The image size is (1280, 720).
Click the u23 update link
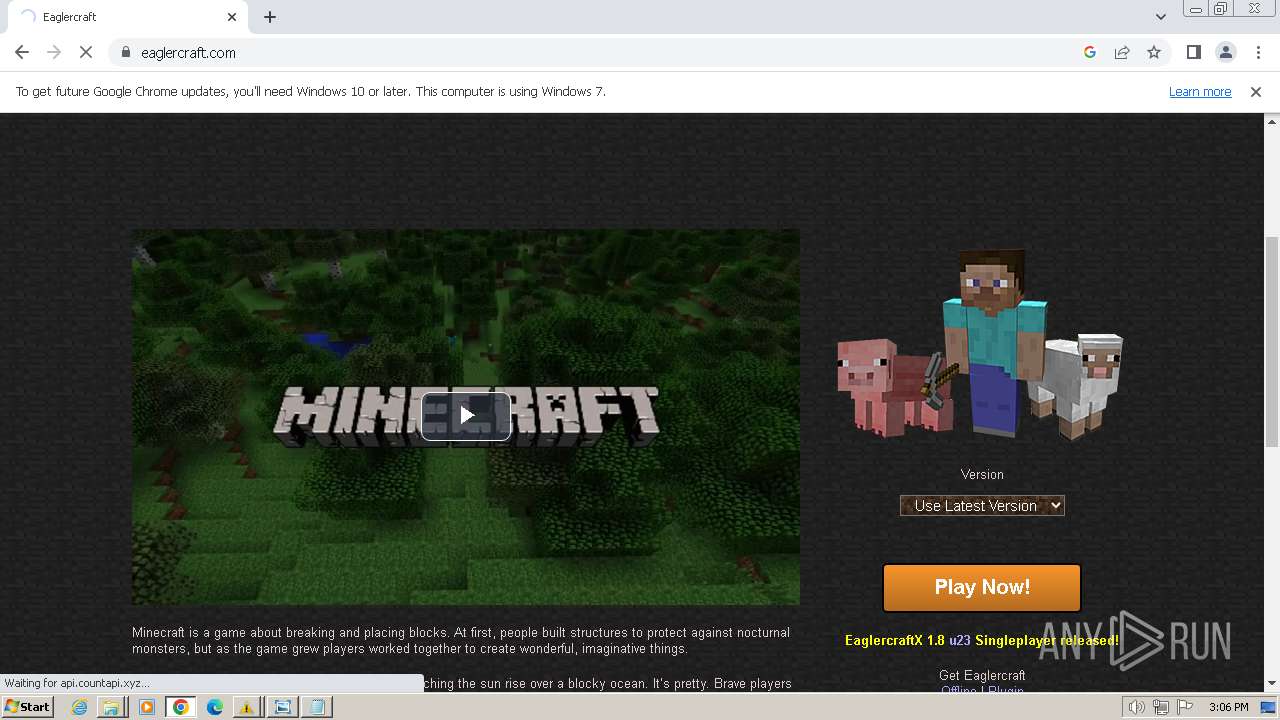960,640
